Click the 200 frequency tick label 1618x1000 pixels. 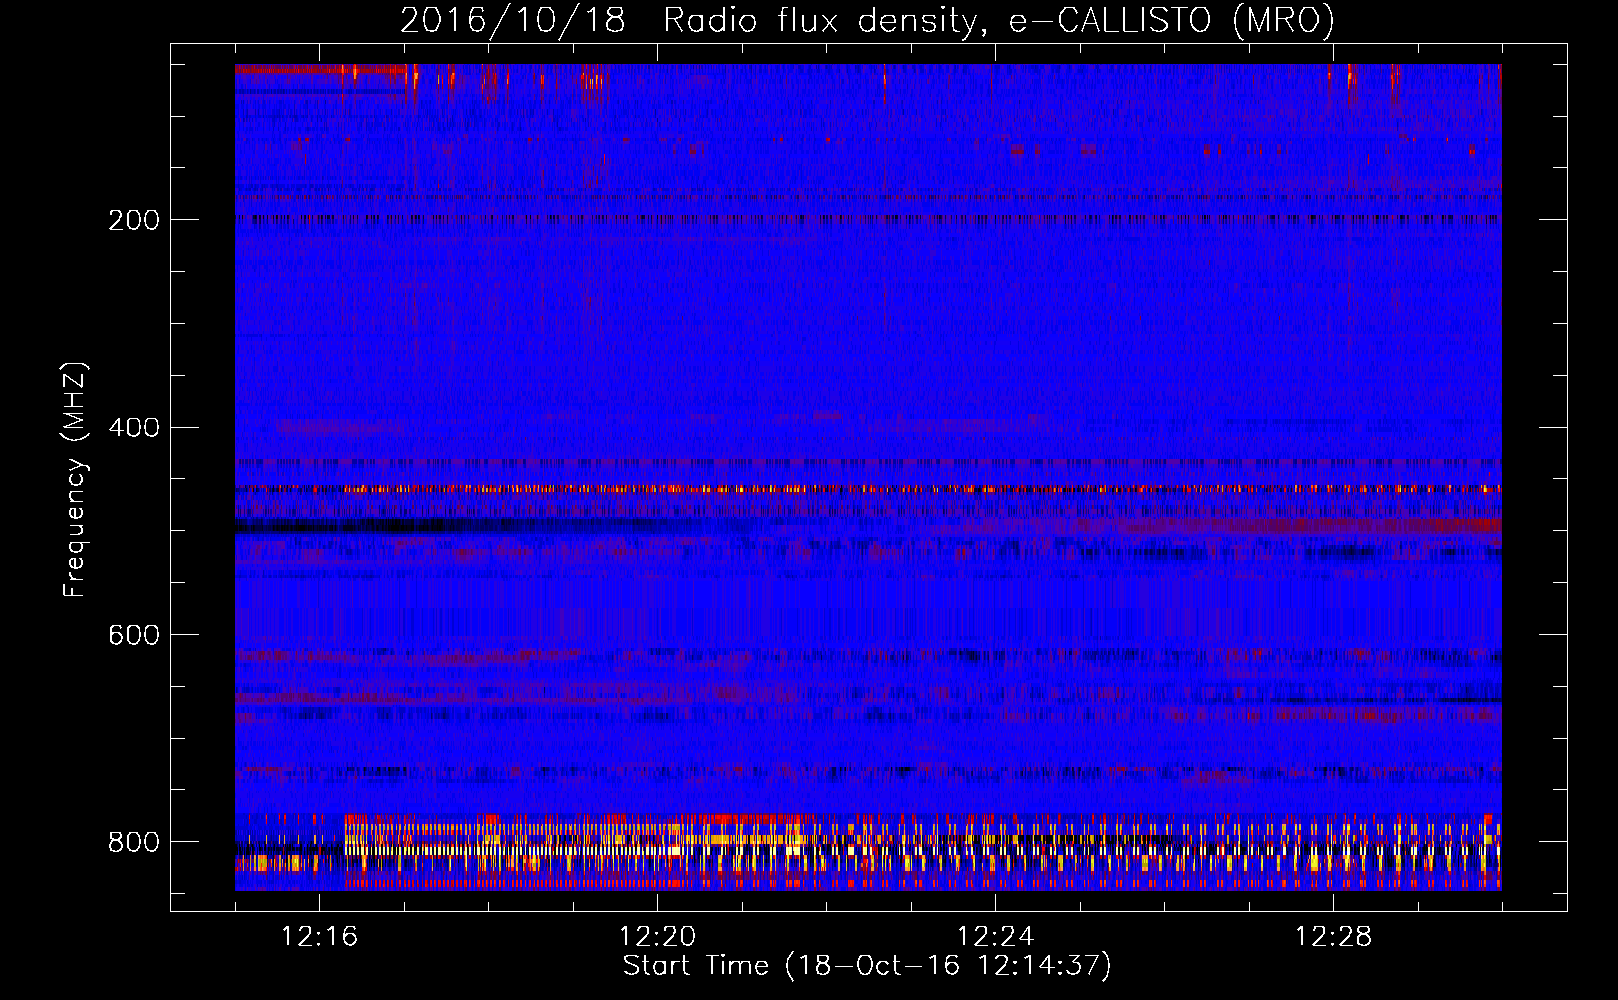(x=134, y=220)
